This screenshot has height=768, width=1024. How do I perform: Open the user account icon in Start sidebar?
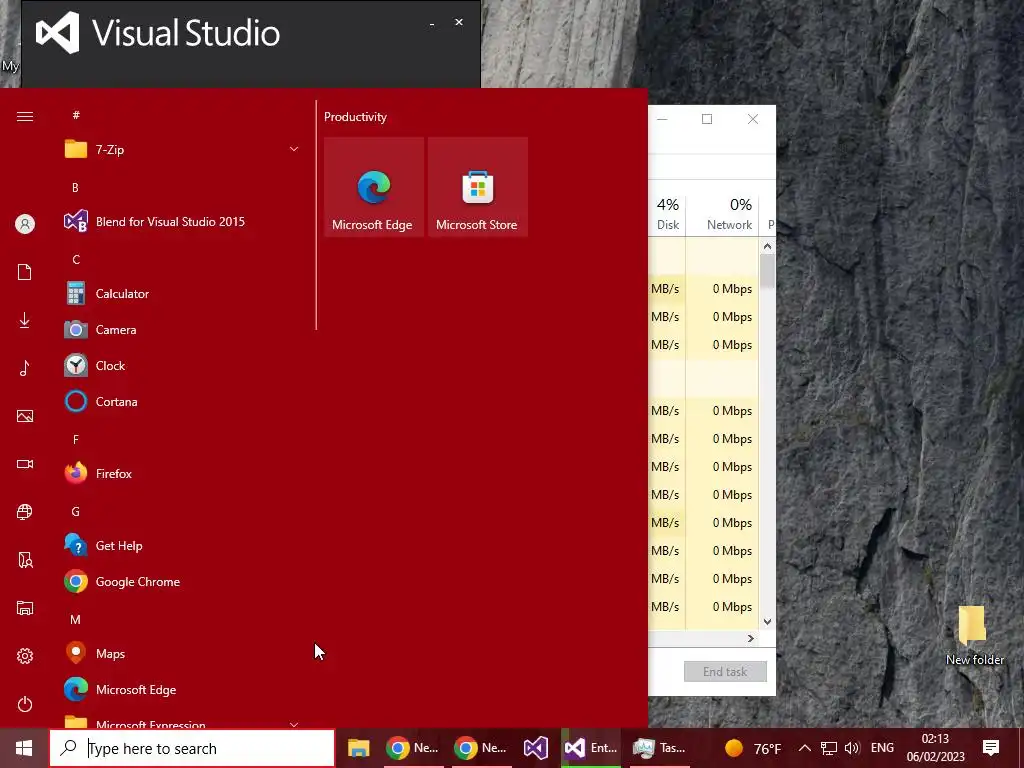[x=25, y=225]
